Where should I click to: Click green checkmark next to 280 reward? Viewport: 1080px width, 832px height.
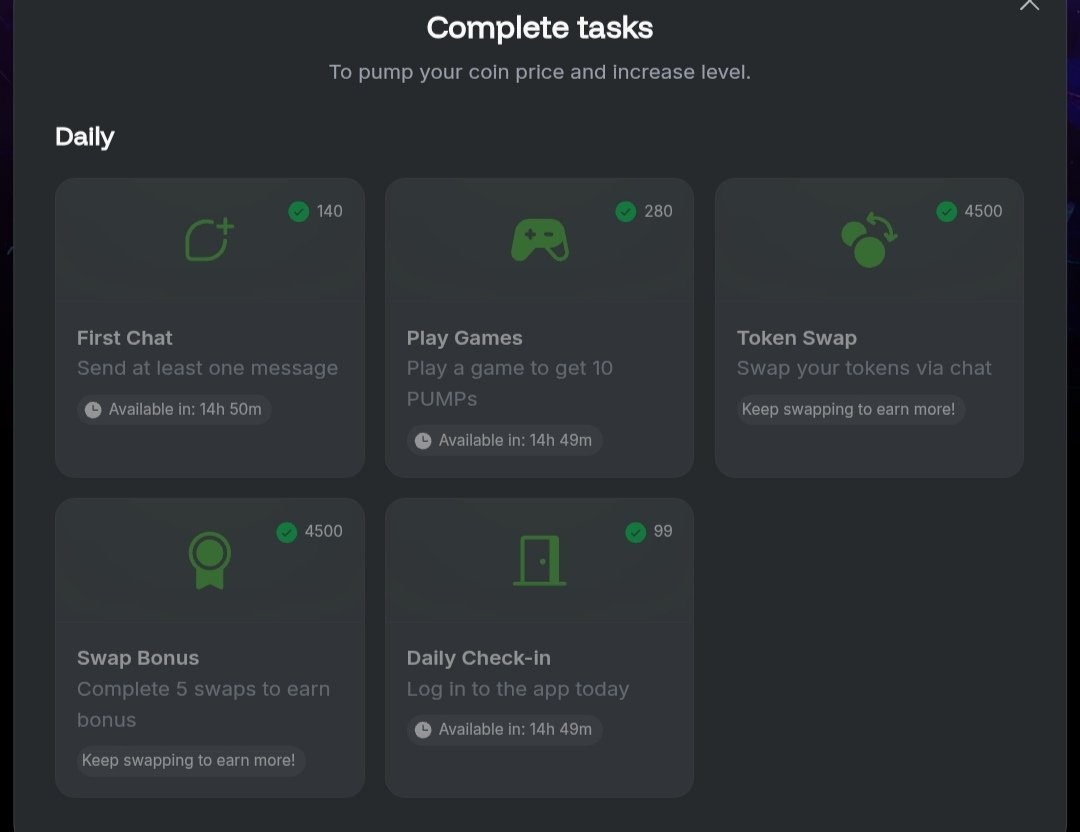(625, 211)
